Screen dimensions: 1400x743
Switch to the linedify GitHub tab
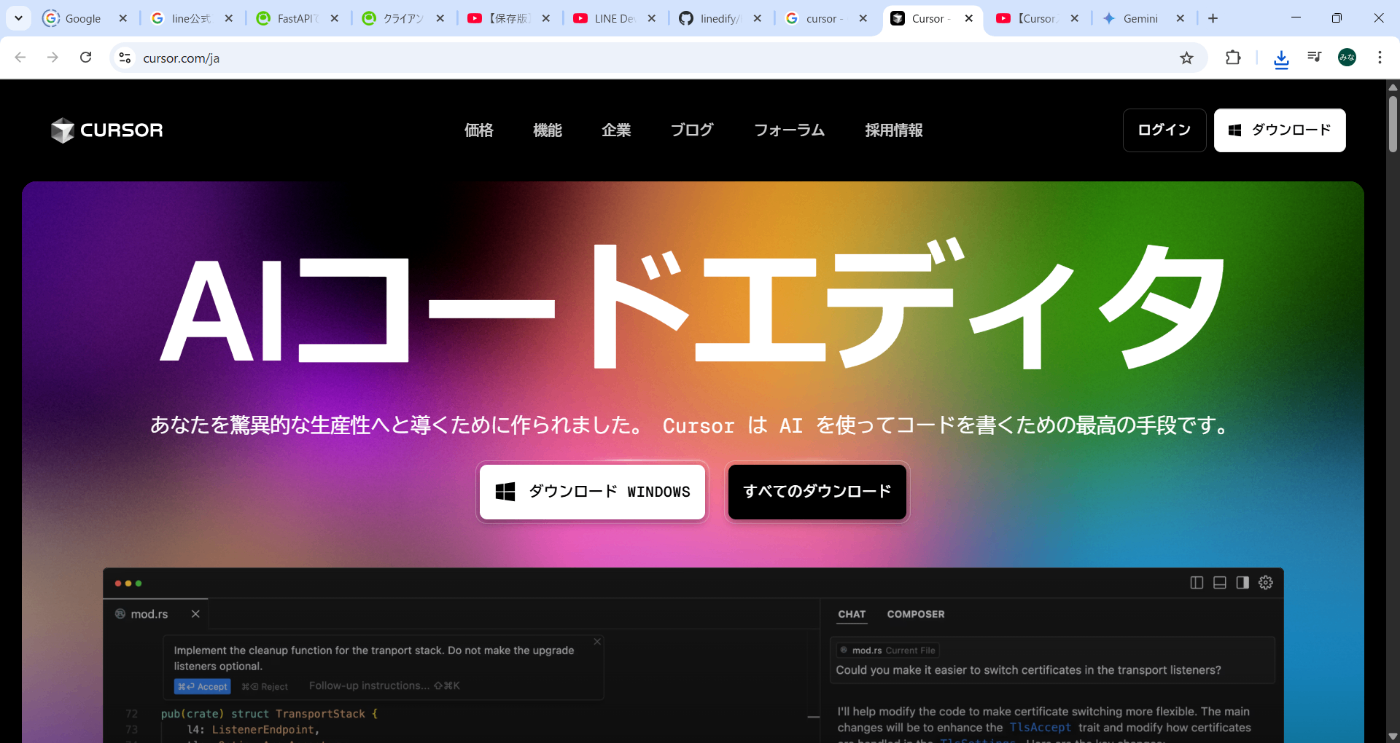720,18
